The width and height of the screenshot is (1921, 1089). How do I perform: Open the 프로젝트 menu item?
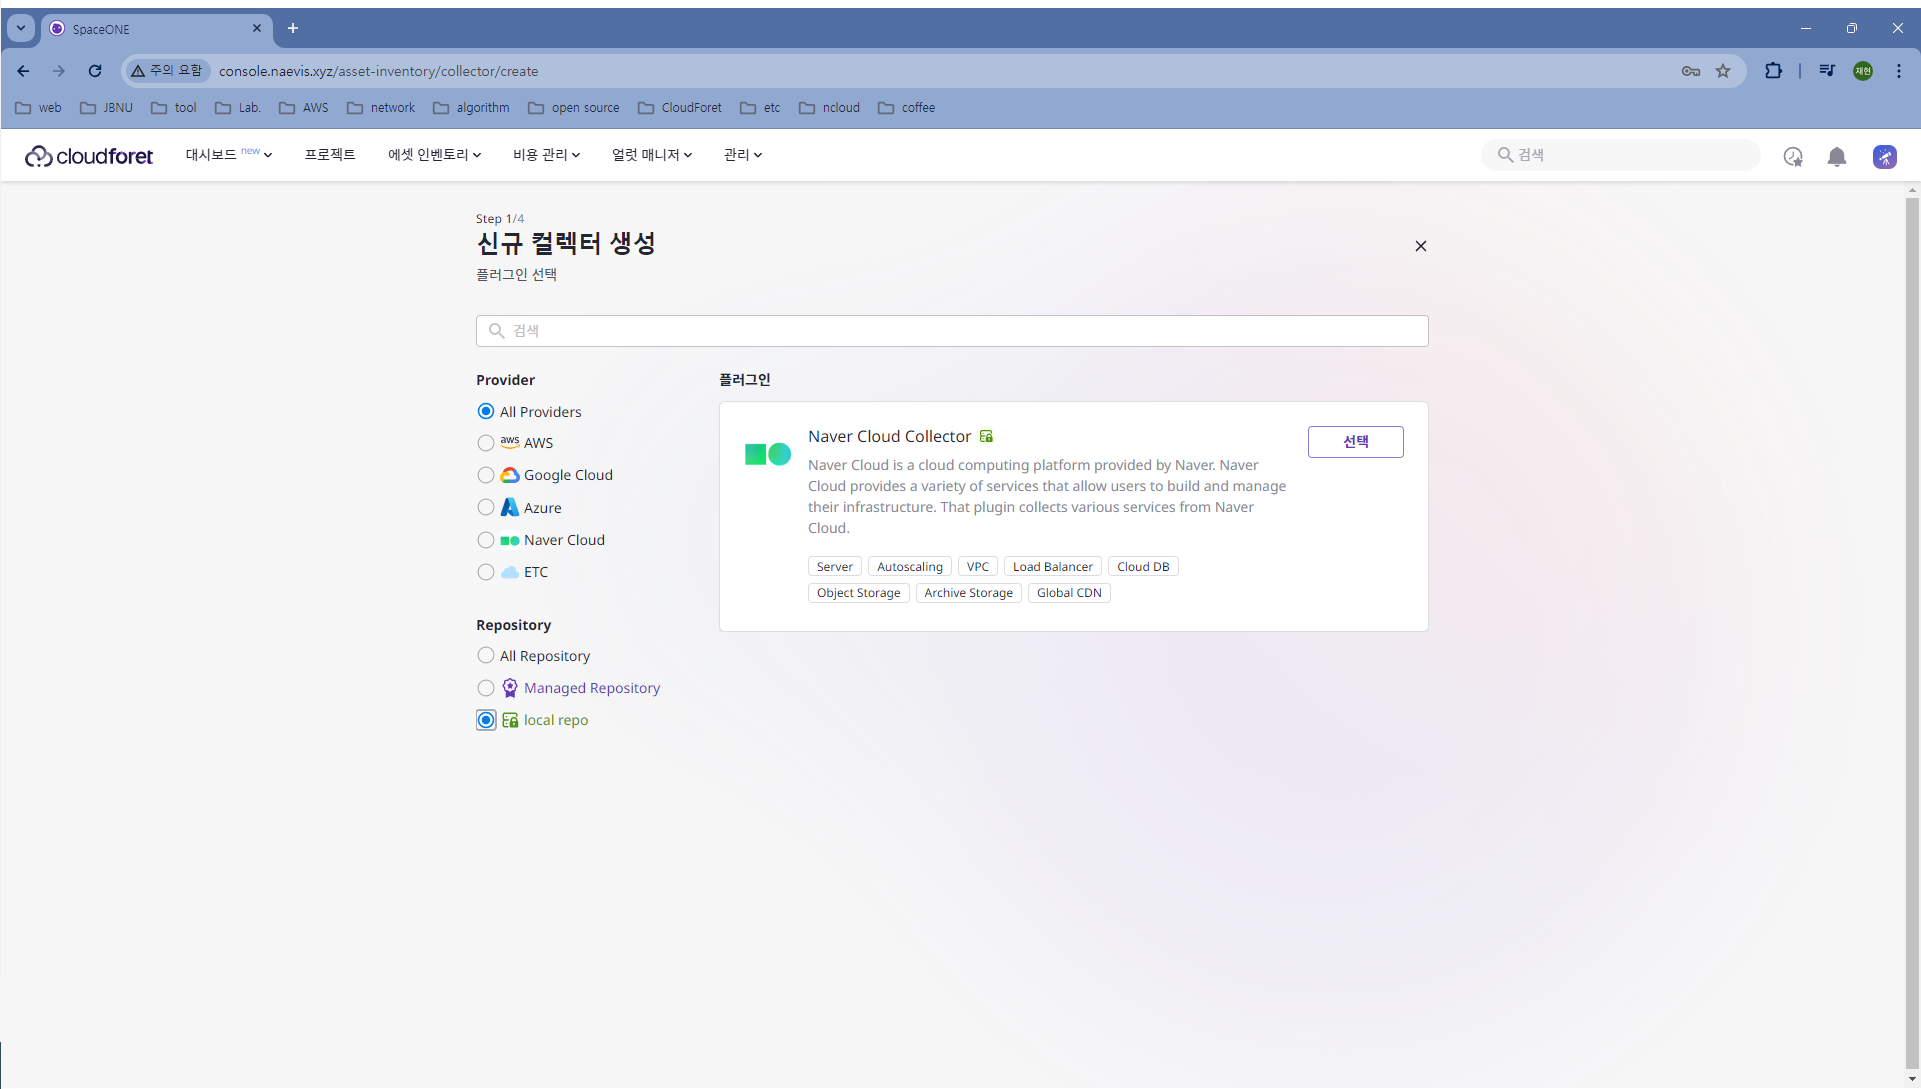click(x=330, y=155)
